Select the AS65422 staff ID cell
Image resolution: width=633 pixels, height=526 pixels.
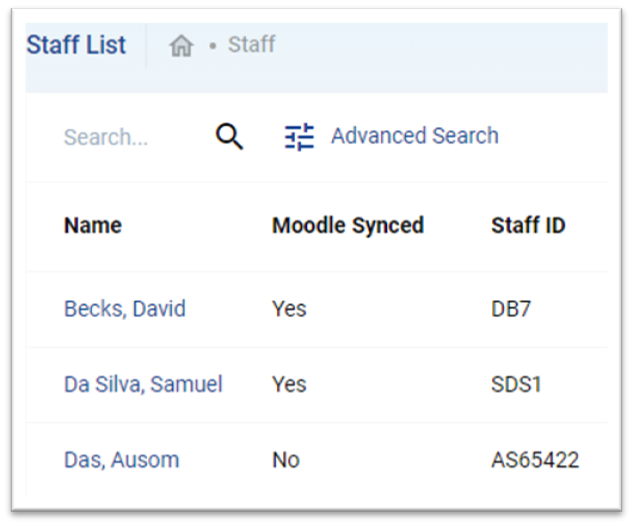click(535, 460)
